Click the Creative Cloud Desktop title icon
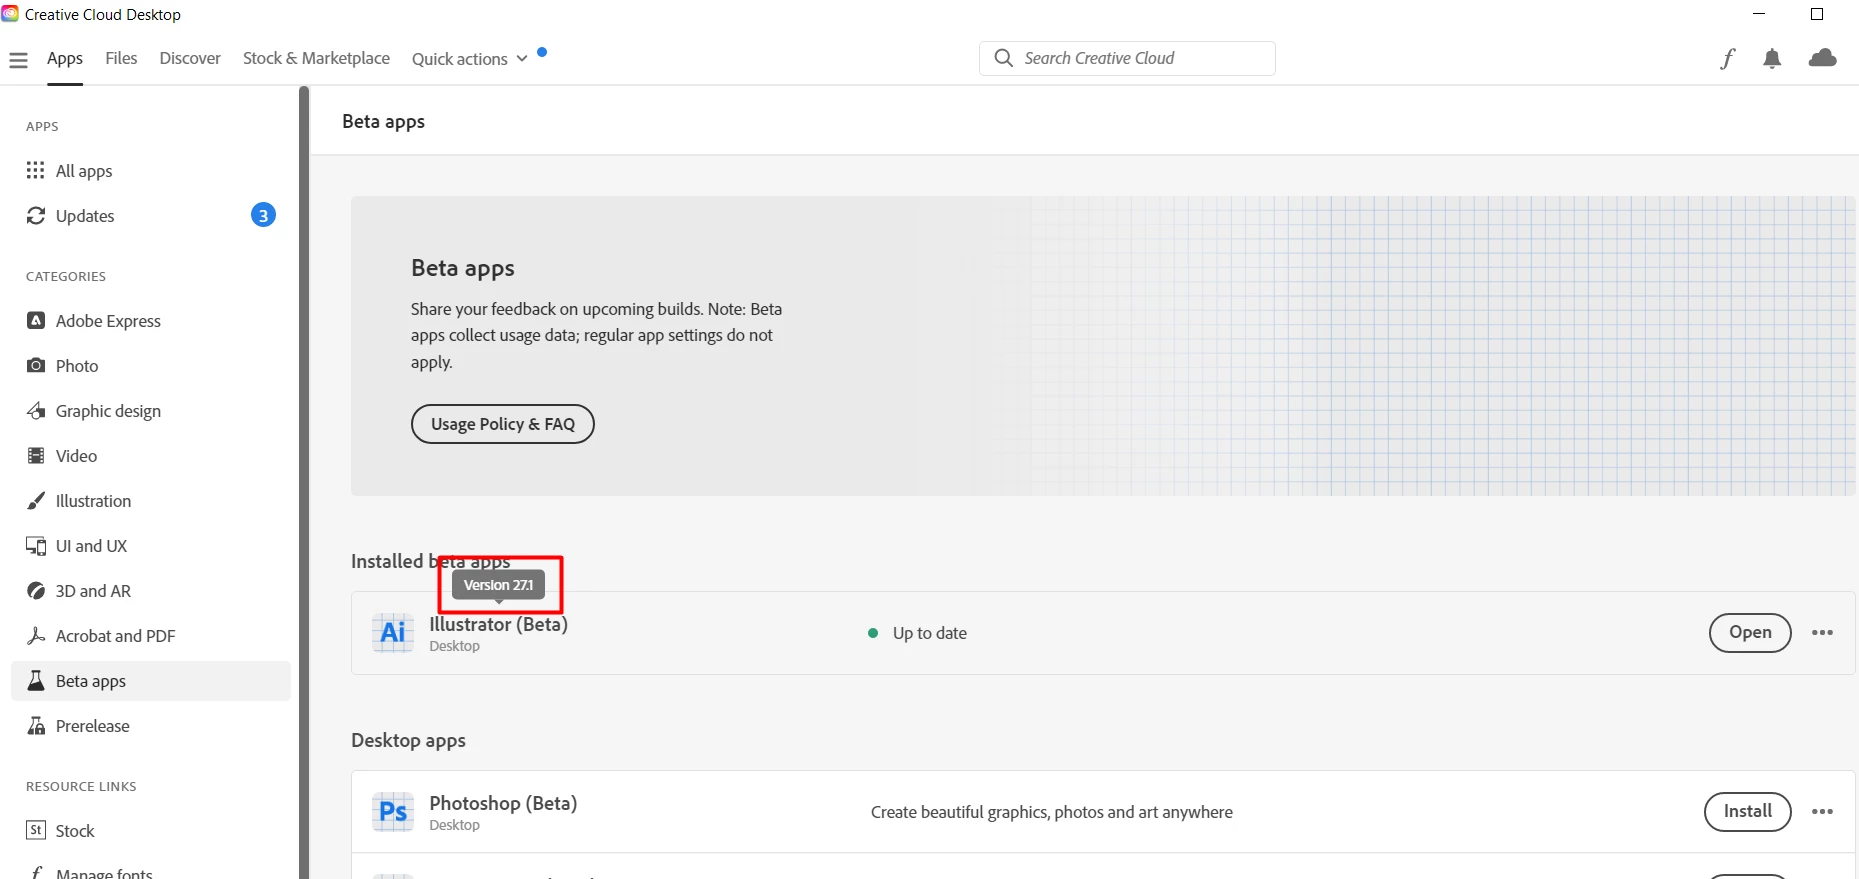The image size is (1859, 879). (10, 14)
